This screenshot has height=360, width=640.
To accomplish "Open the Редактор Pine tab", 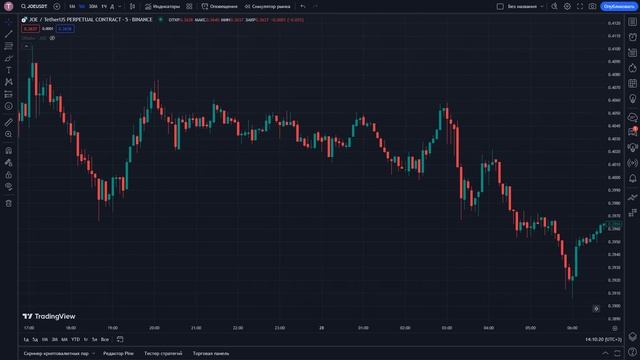I will pos(118,353).
